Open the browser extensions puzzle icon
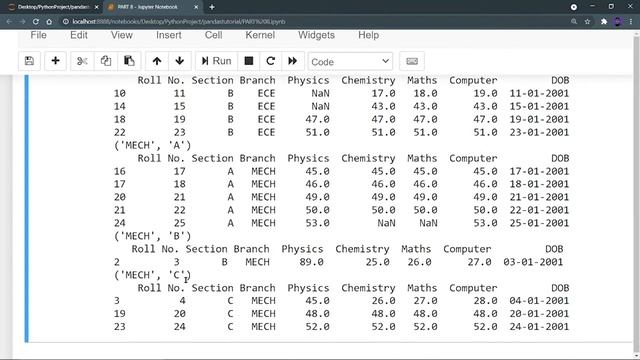Image resolution: width=640 pixels, height=360 pixels. click(604, 22)
